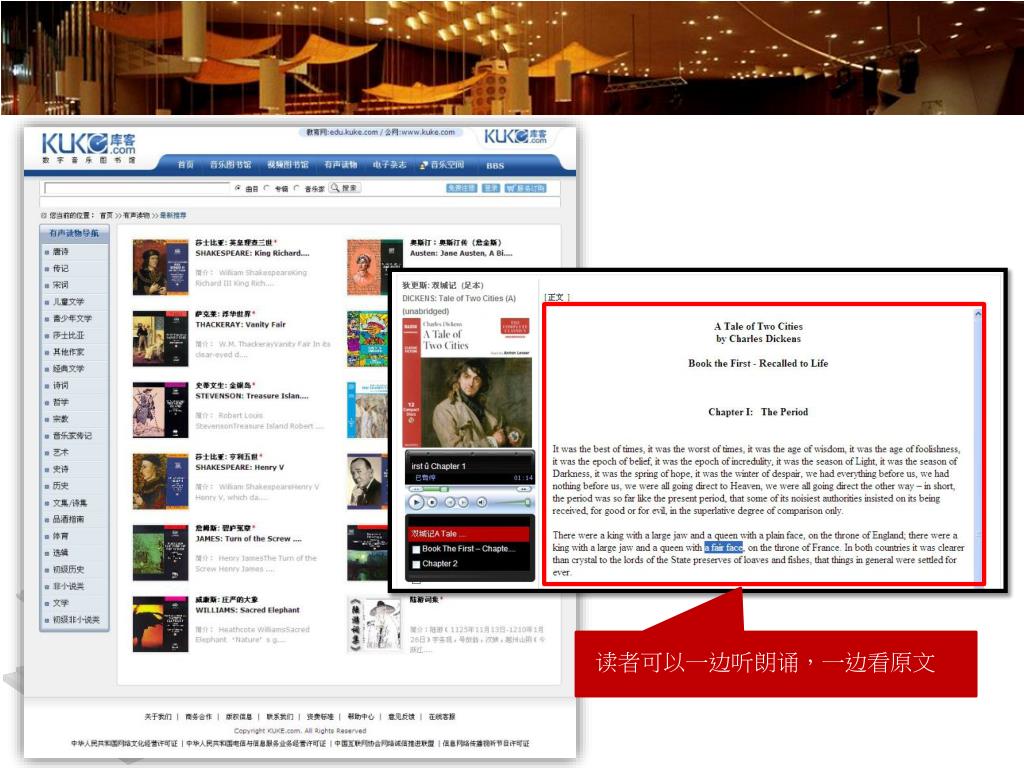The height and width of the screenshot is (768, 1024).
Task: Open the 视频图书馆 navigation tab
Action: pos(288,165)
